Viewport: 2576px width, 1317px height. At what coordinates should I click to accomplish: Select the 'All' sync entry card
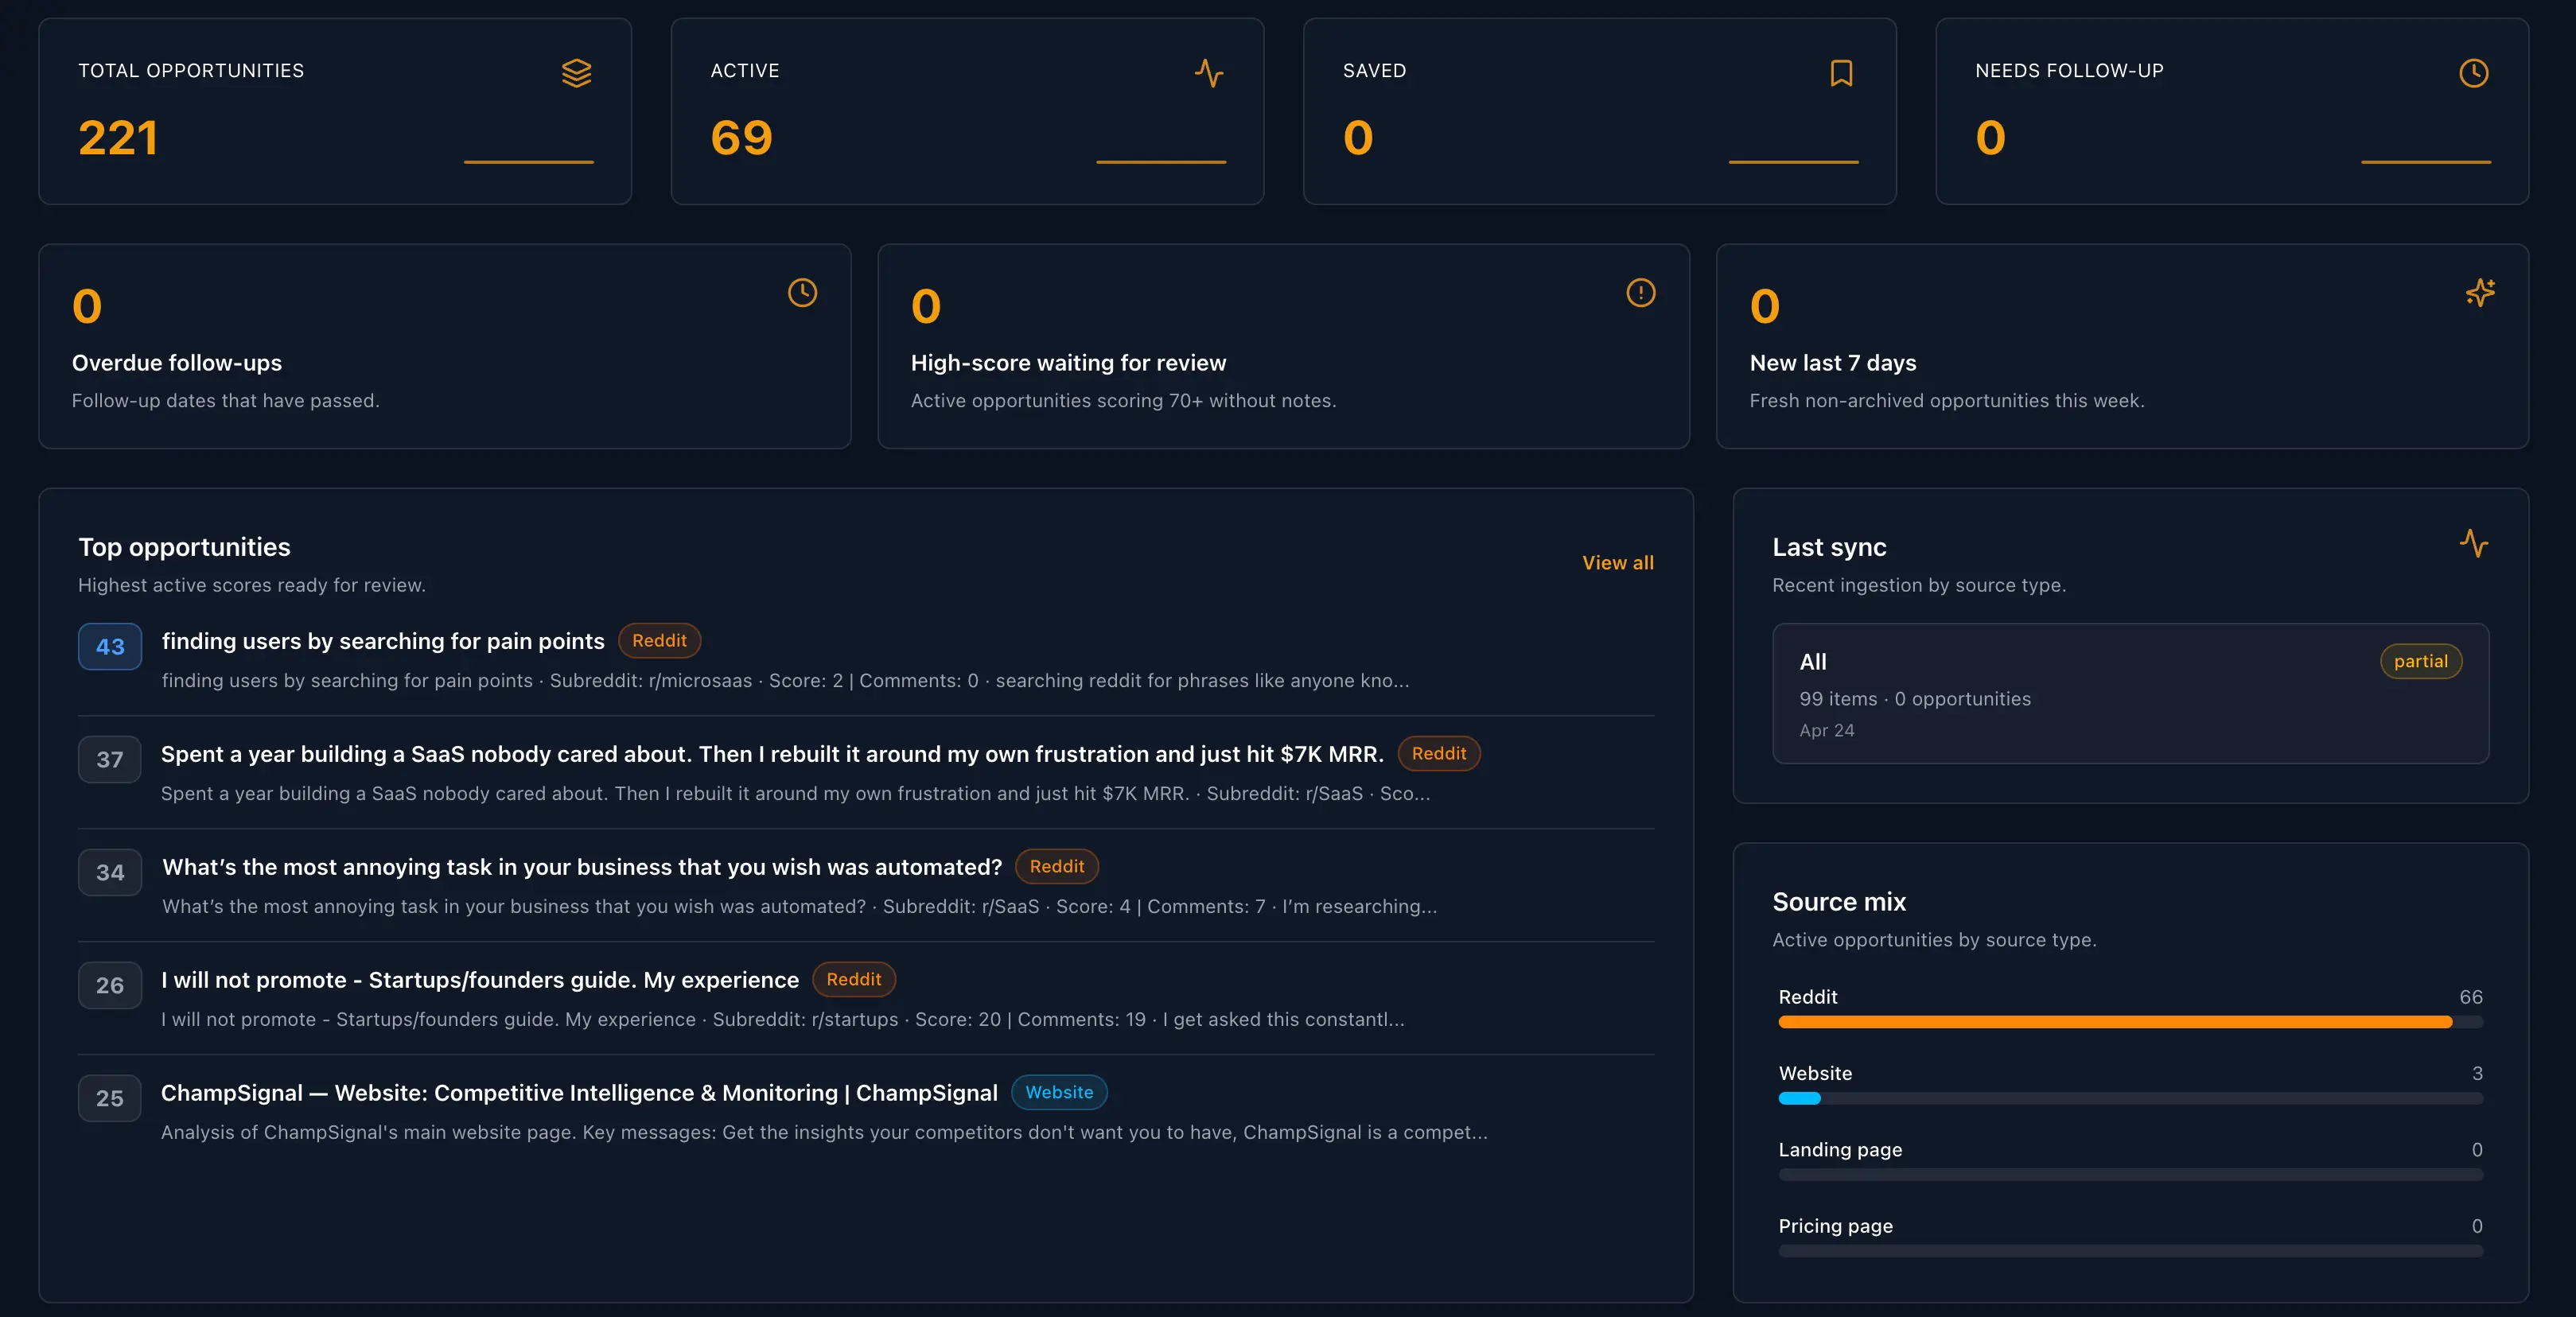tap(2130, 694)
